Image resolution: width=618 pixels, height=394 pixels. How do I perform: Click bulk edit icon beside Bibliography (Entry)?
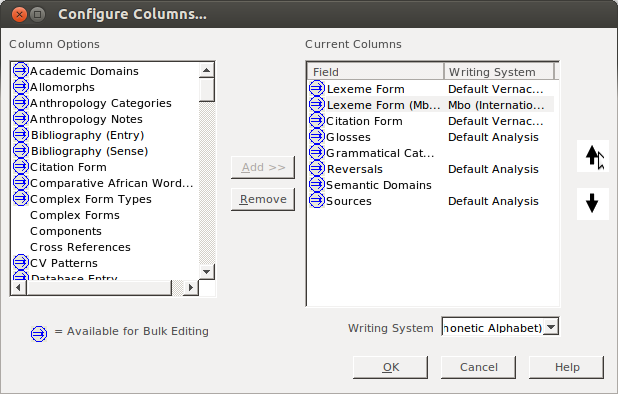pyautogui.click(x=20, y=134)
